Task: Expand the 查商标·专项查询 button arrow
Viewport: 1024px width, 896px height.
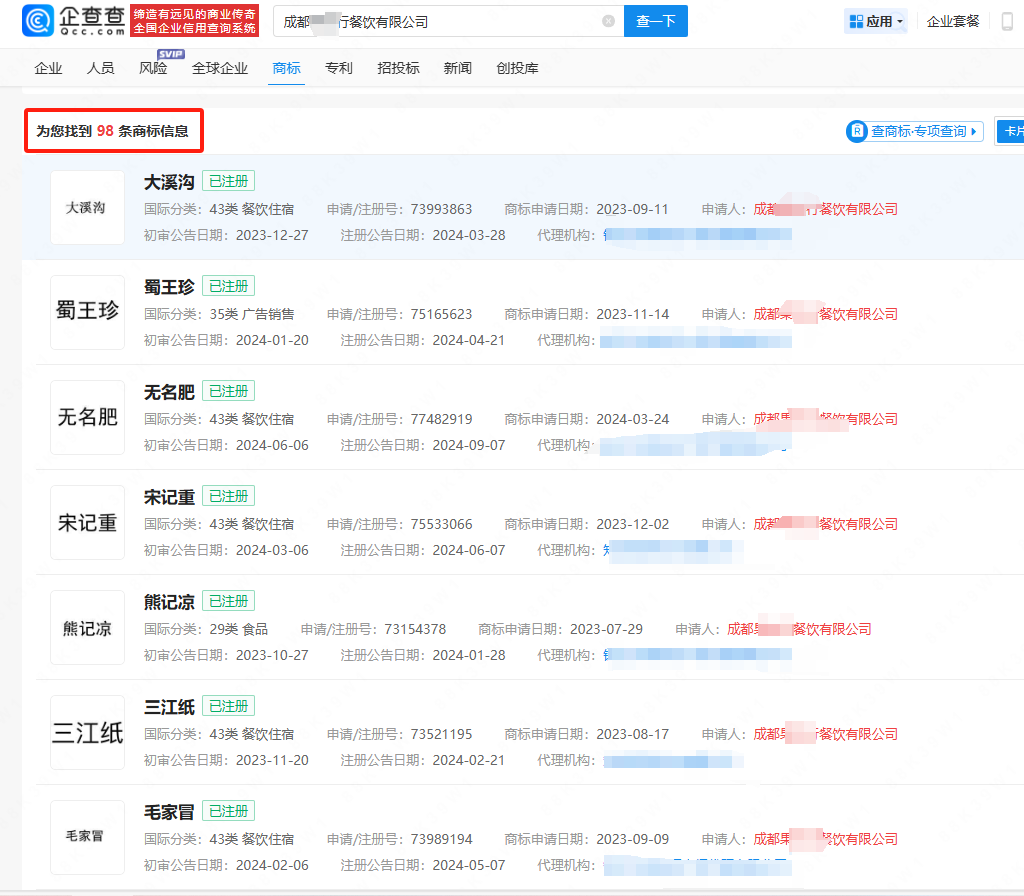Action: [975, 131]
